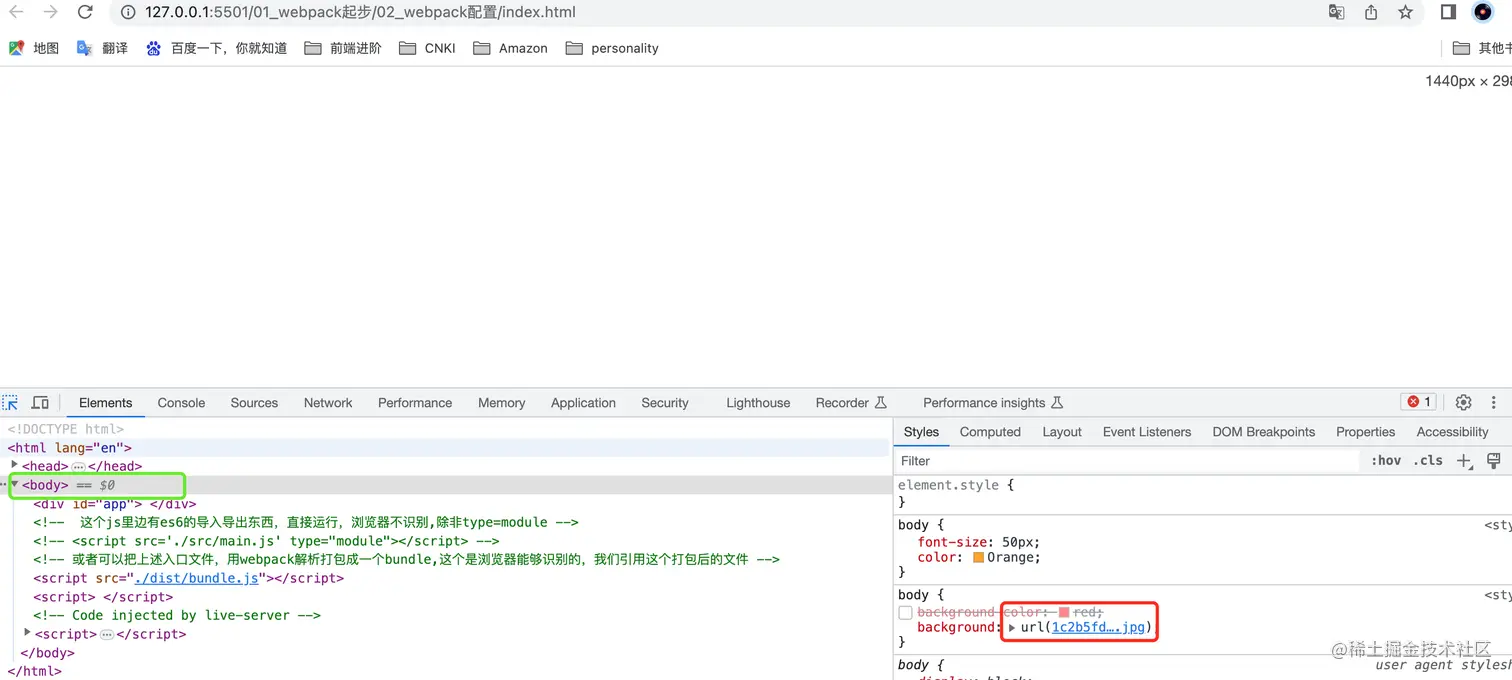Select the Elements tab
This screenshot has height=680, width=1512.
[x=105, y=403]
